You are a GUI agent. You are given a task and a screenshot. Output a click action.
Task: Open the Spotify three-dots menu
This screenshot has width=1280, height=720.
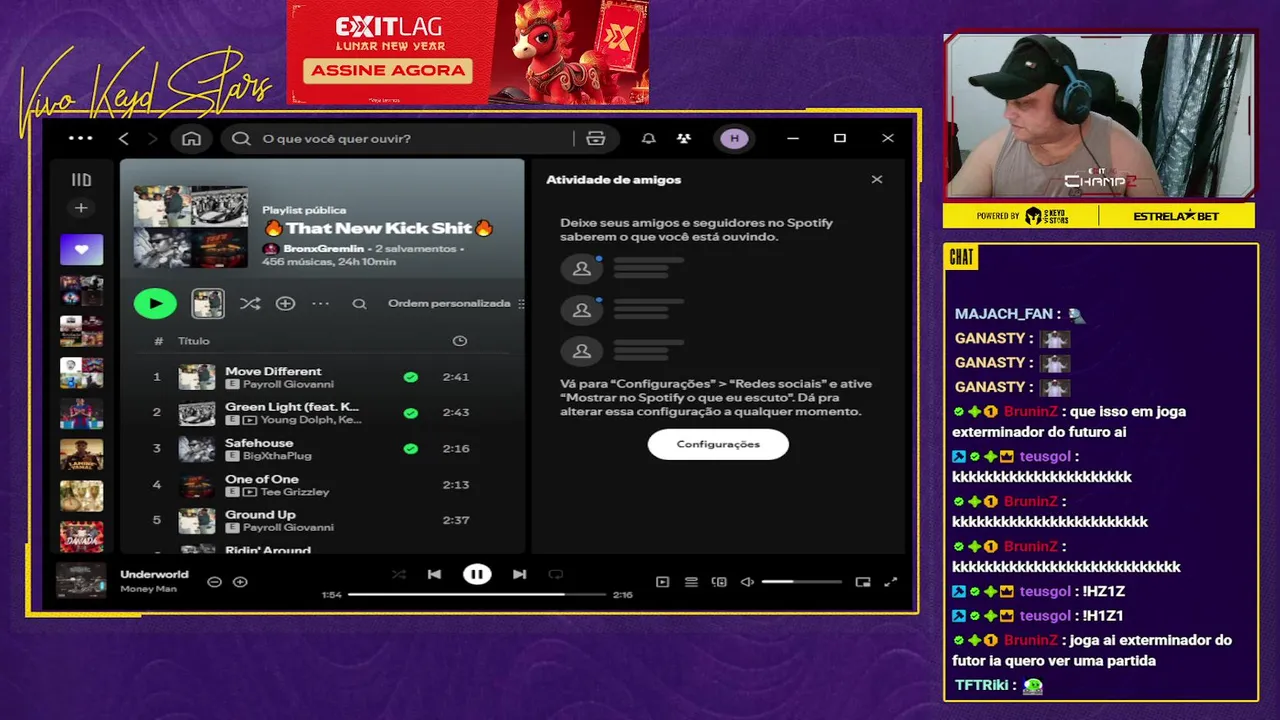click(x=80, y=138)
